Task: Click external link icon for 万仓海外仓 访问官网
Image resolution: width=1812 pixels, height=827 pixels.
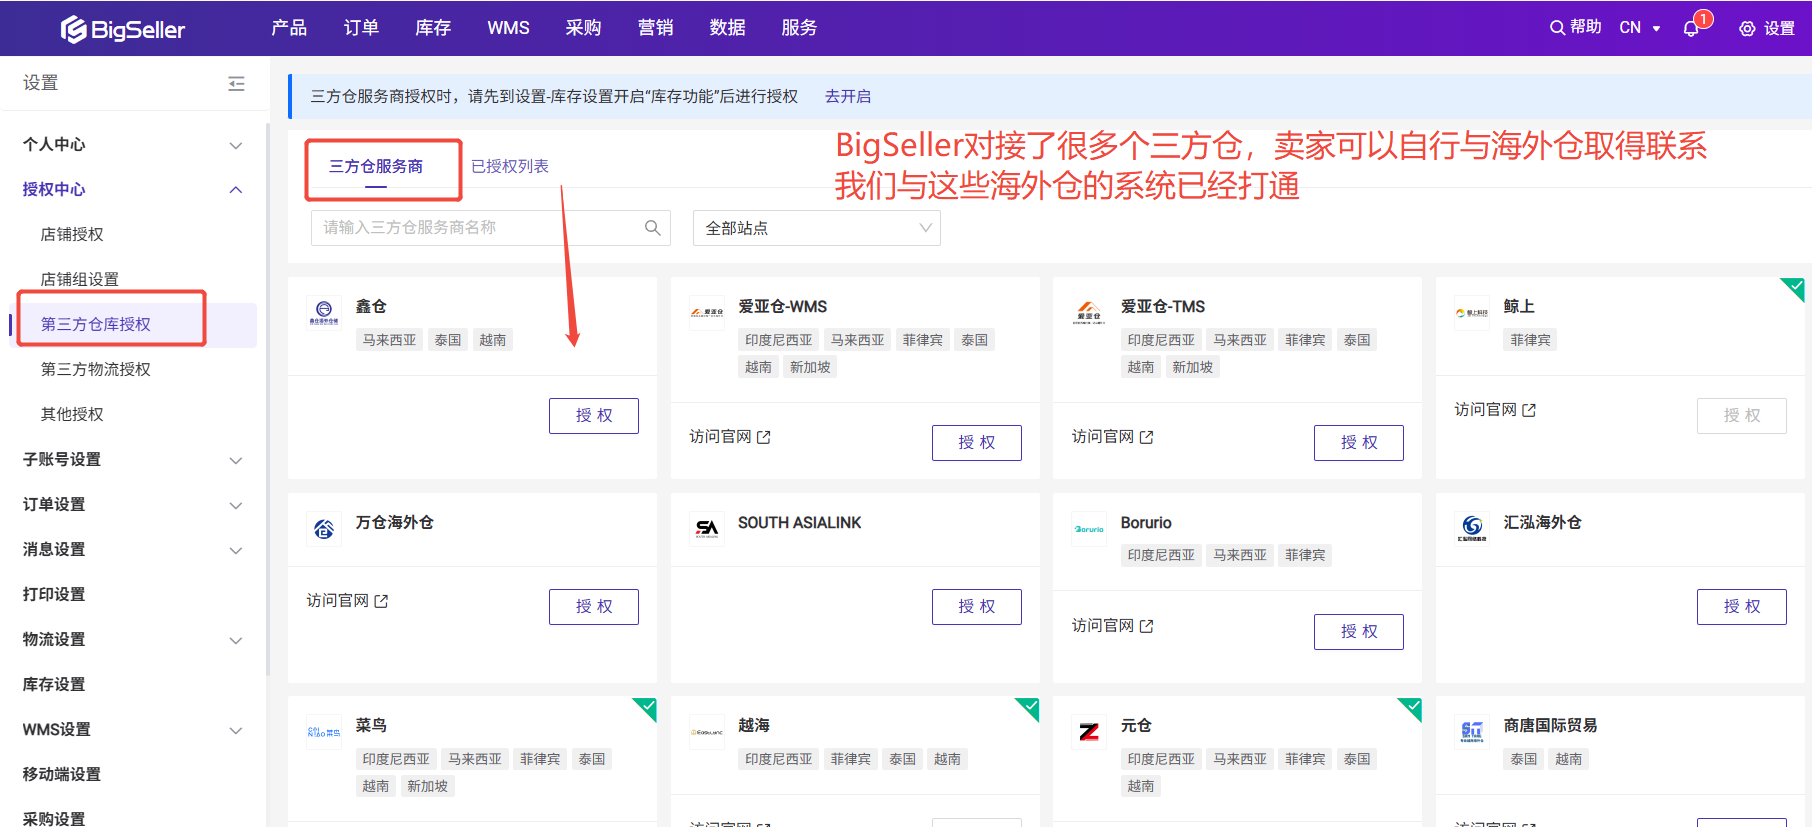Action: point(381,601)
